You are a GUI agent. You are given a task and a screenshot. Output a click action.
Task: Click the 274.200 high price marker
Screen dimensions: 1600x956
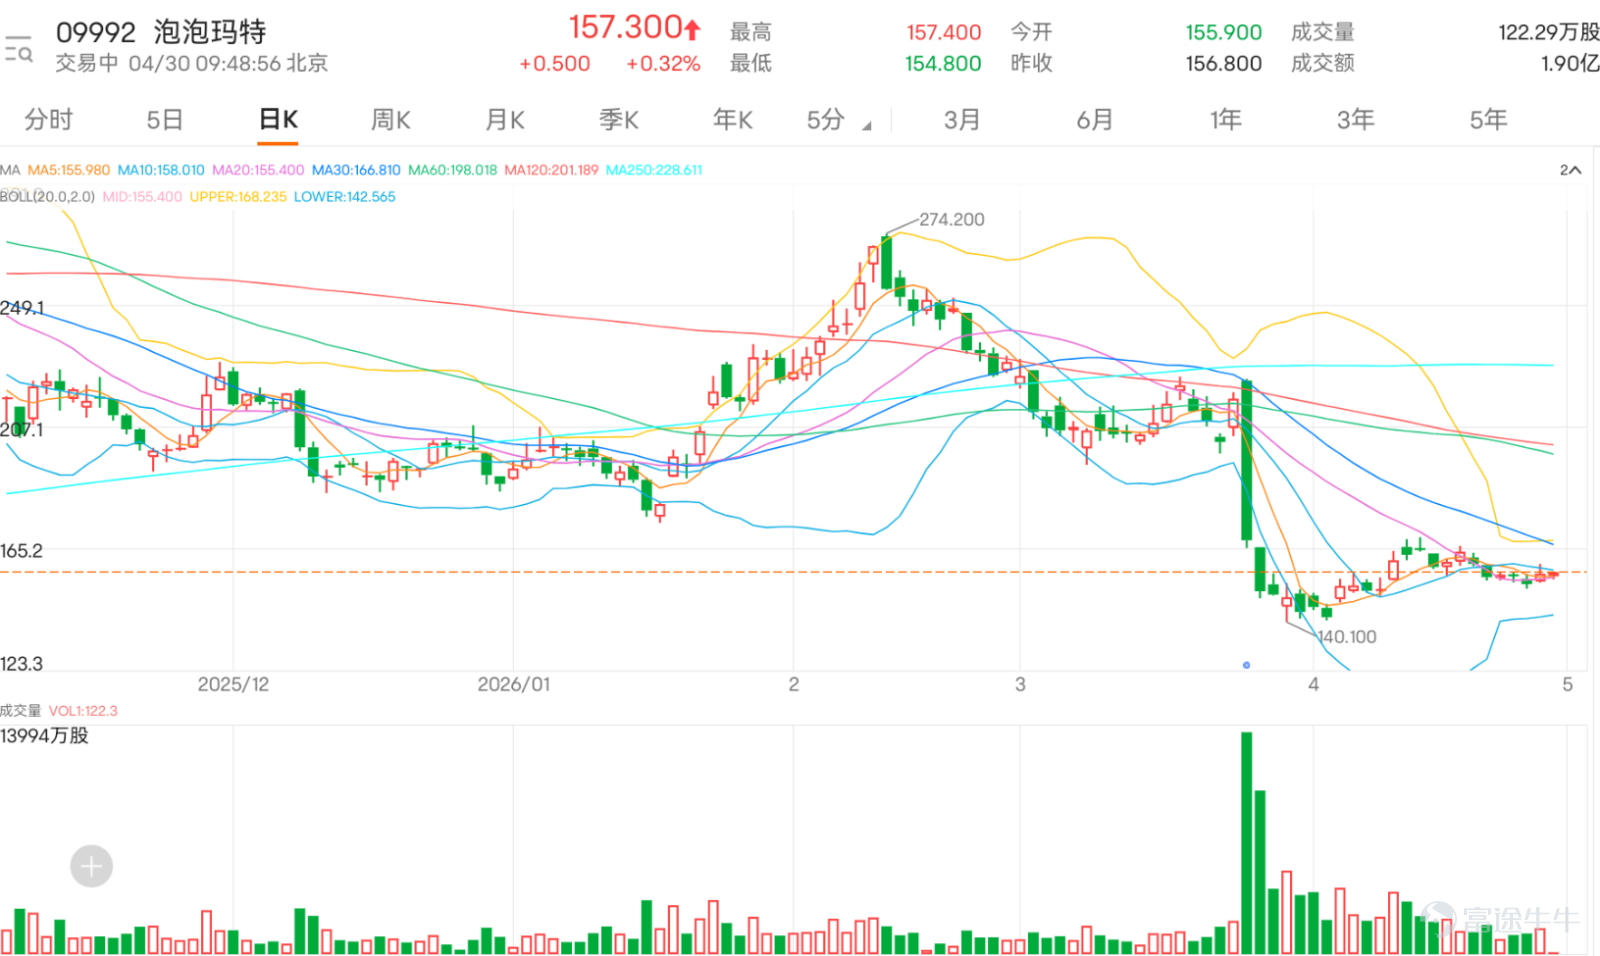951,219
